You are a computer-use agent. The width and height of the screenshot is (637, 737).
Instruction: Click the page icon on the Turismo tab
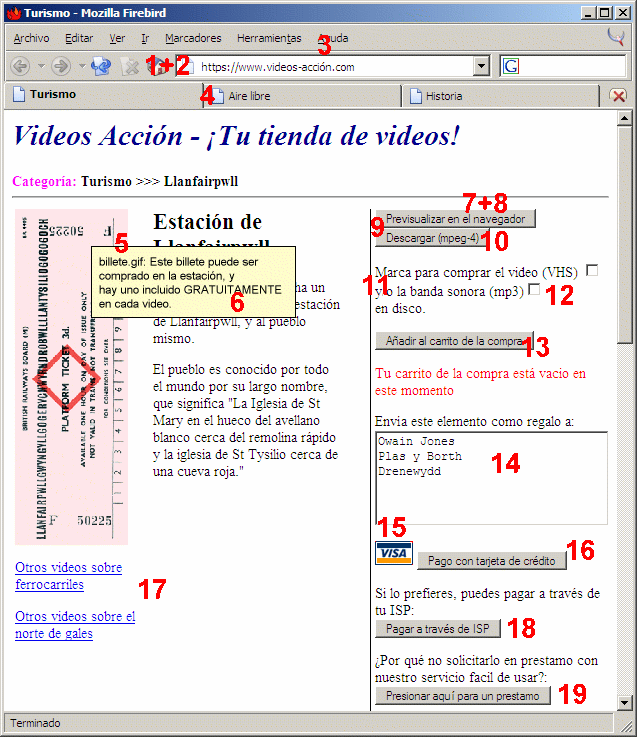19,94
